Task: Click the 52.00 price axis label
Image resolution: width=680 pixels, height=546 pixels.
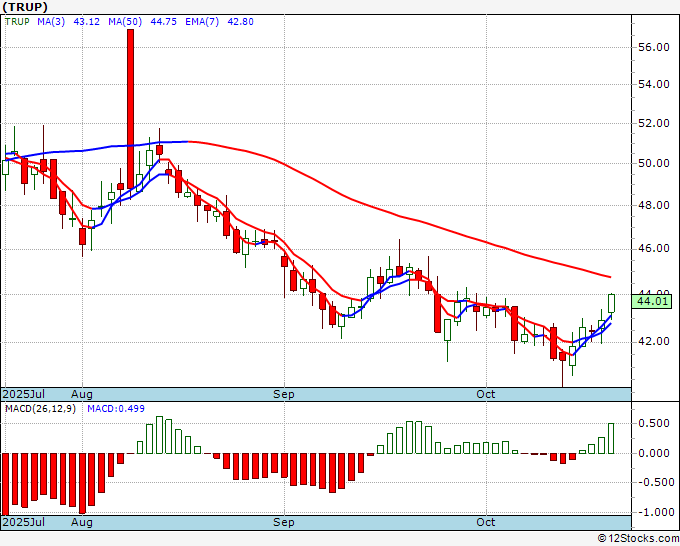Action: pos(654,123)
